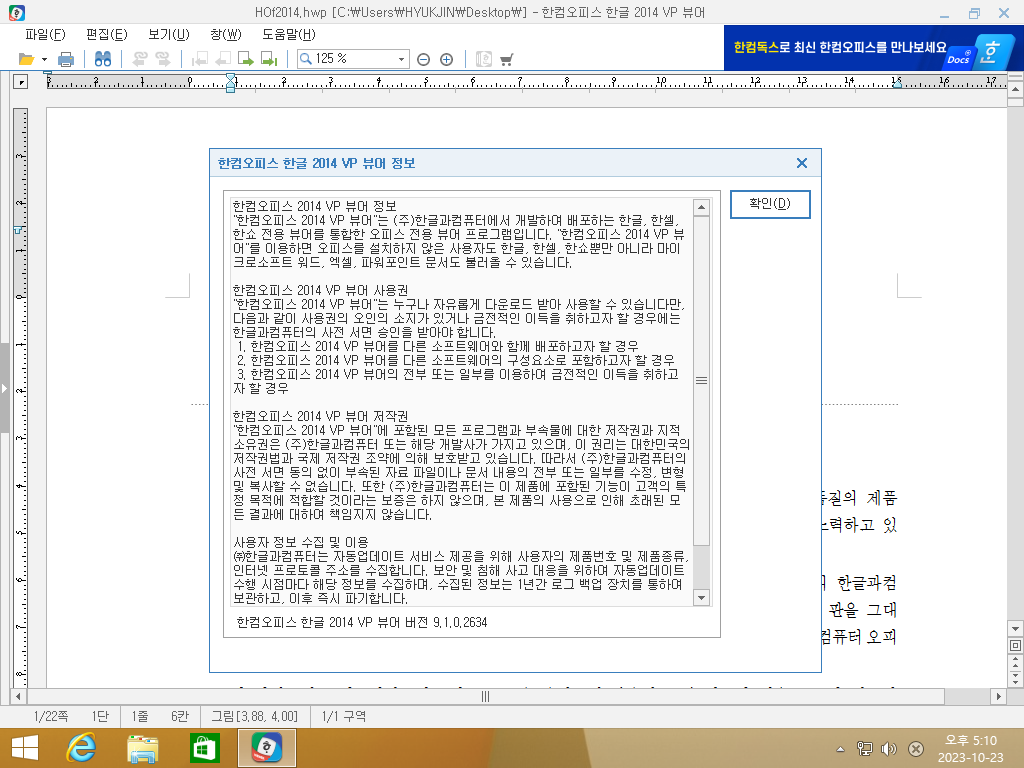Open the Windows Start button
Viewport: 1024px width, 768px height.
tap(25, 748)
